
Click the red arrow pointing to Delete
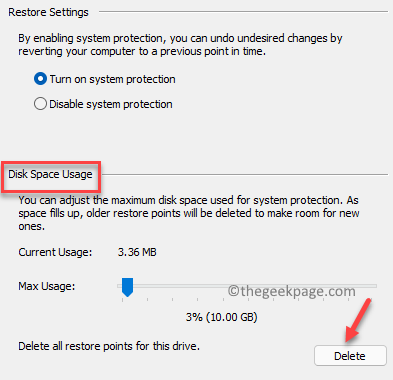(358, 320)
